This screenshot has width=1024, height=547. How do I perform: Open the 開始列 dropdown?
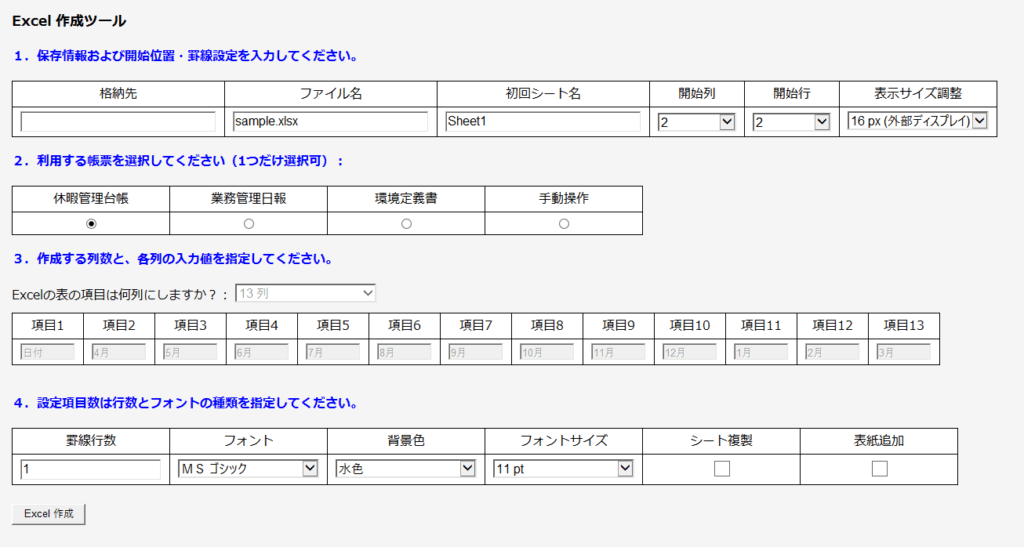[x=697, y=122]
